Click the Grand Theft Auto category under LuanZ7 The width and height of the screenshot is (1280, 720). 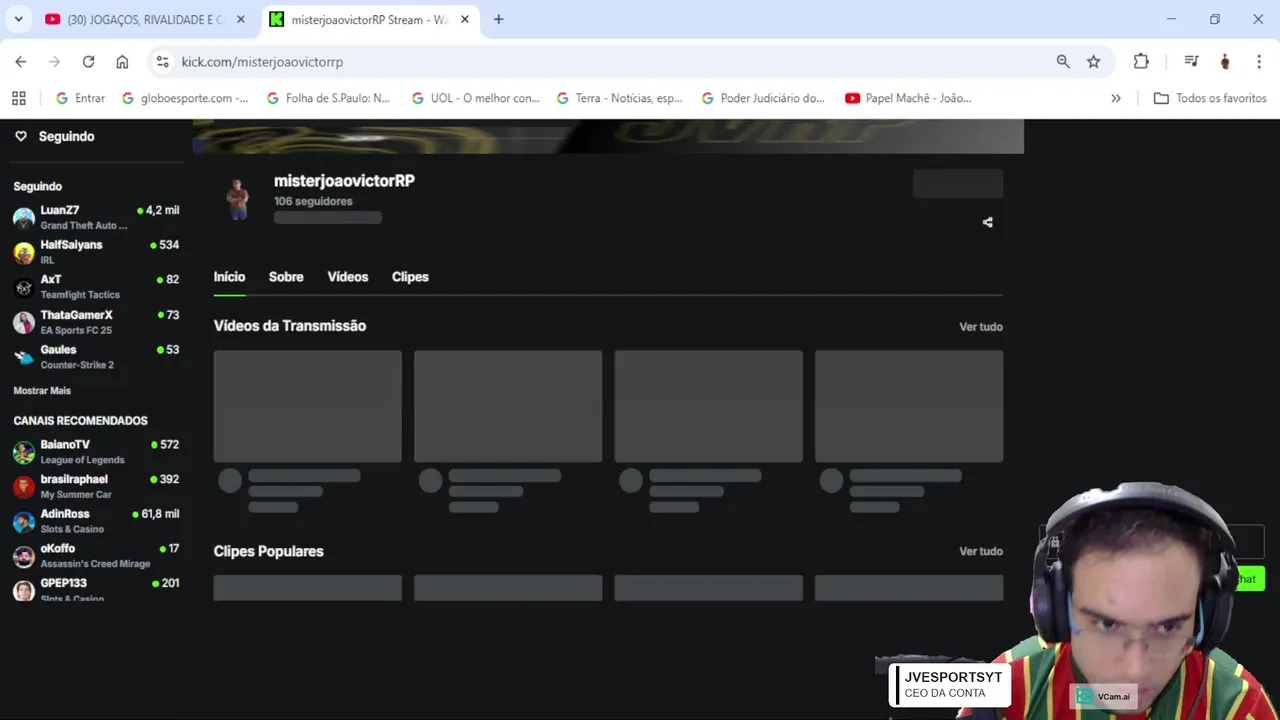[x=84, y=226]
